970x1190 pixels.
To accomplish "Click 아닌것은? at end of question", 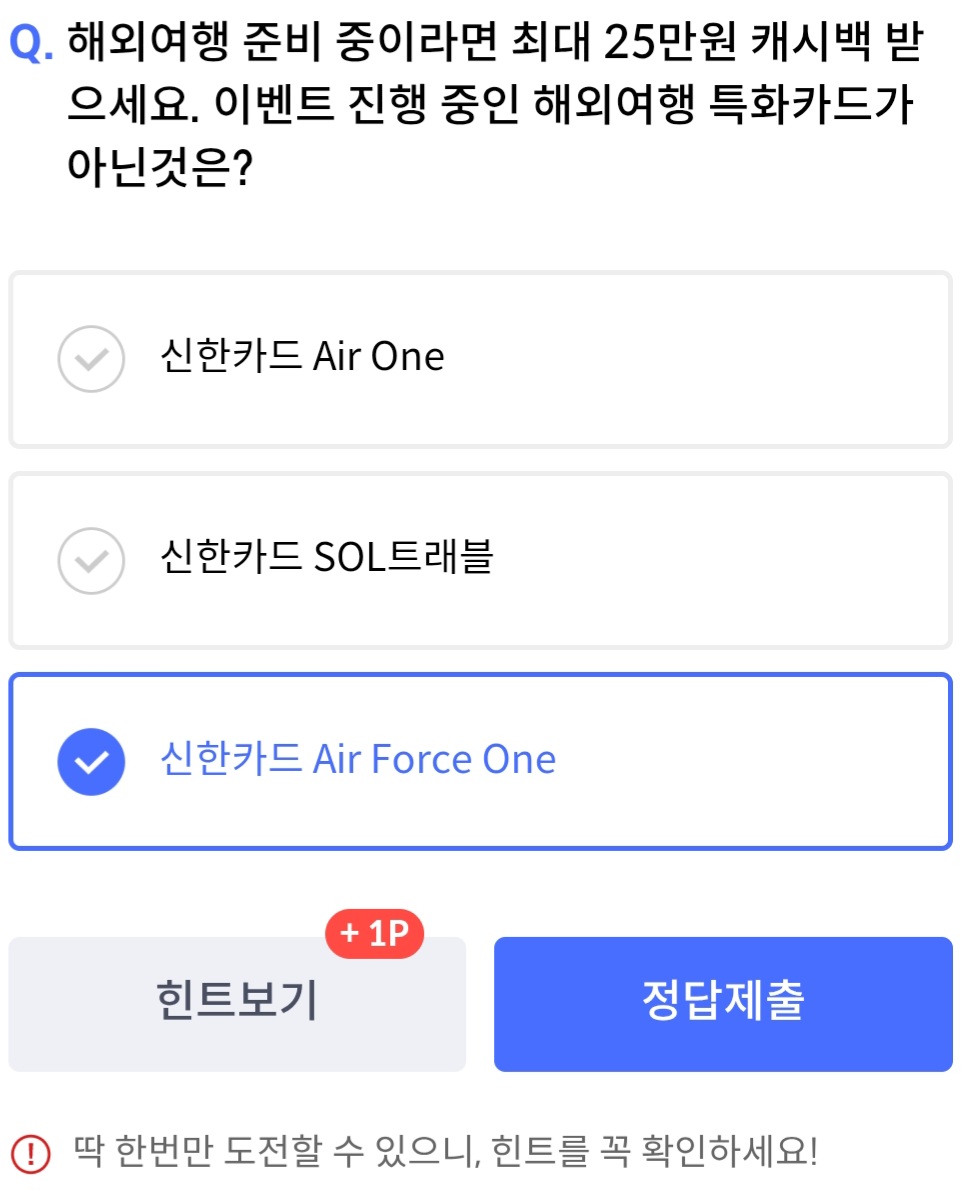I will (160, 167).
